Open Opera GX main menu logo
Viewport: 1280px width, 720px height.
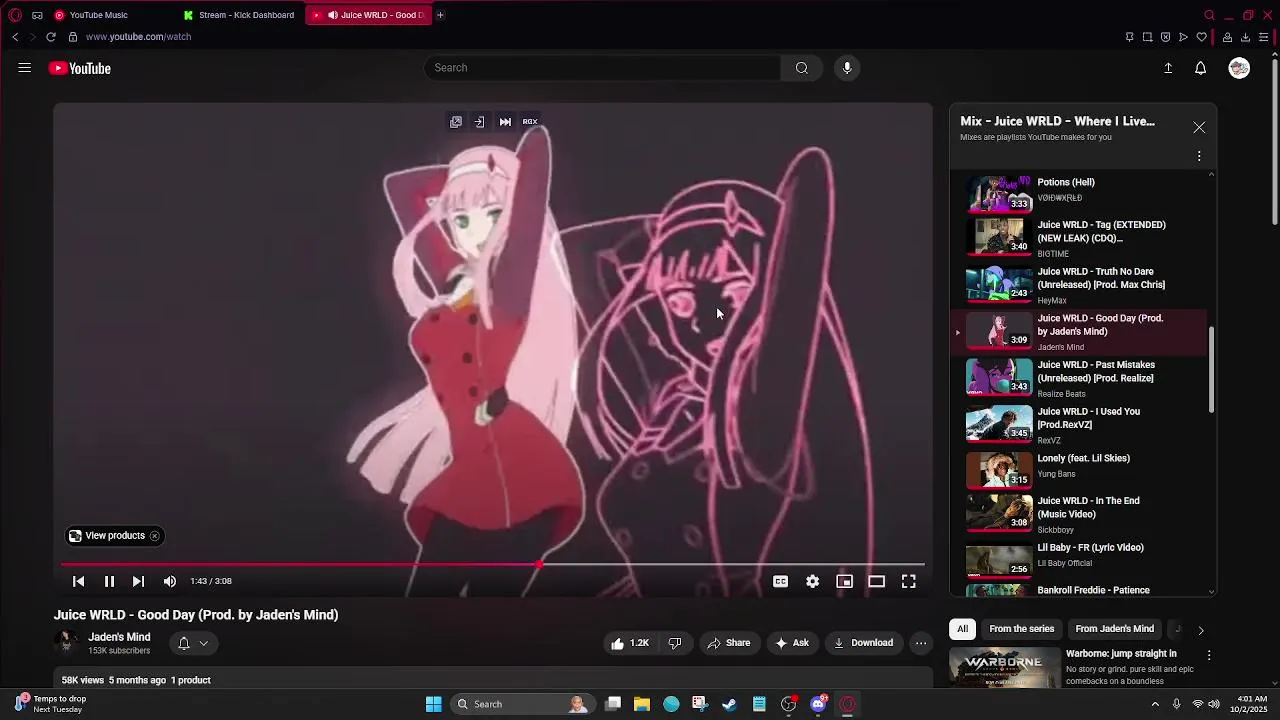(x=15, y=15)
